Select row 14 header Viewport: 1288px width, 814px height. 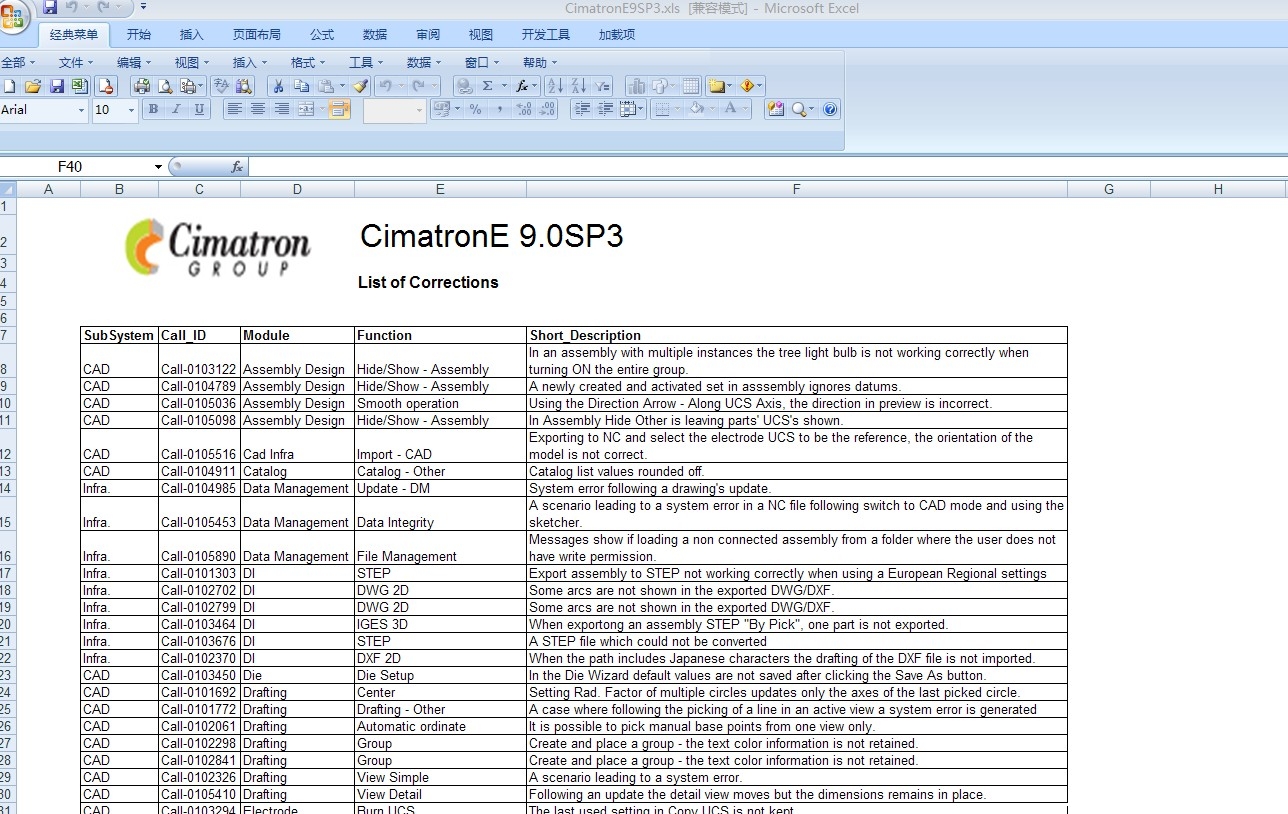(8, 488)
